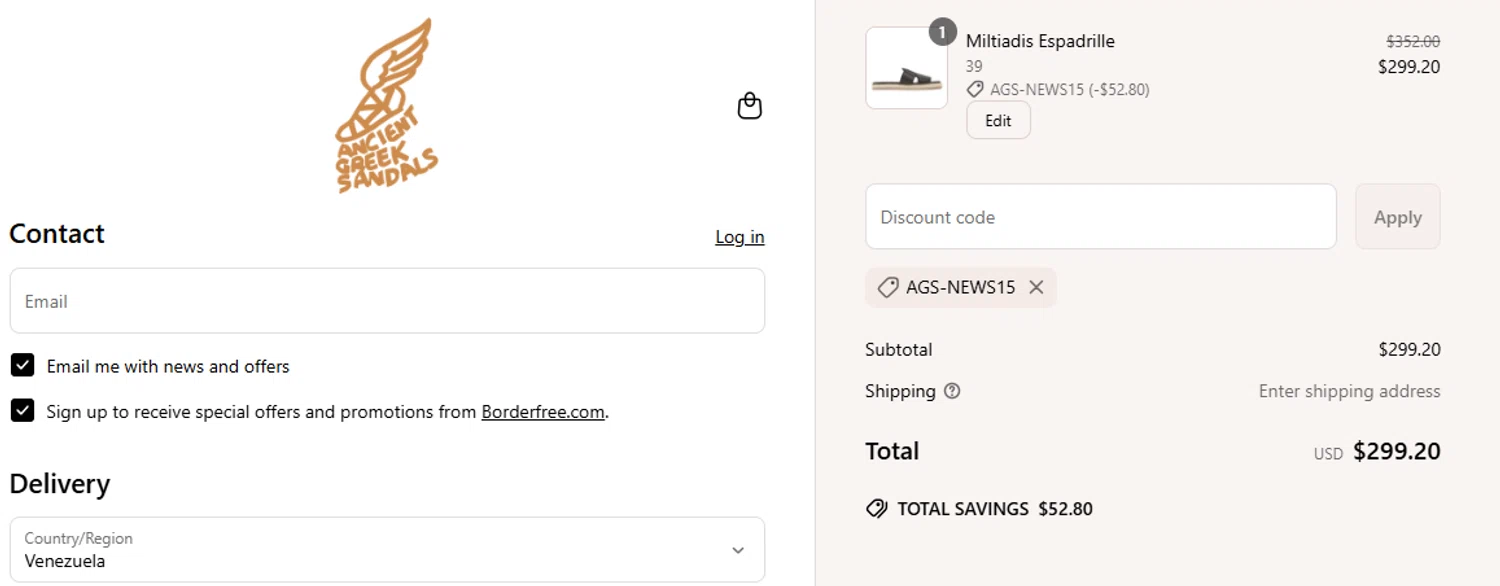
Task: Click the product size 39 text
Action: point(974,66)
